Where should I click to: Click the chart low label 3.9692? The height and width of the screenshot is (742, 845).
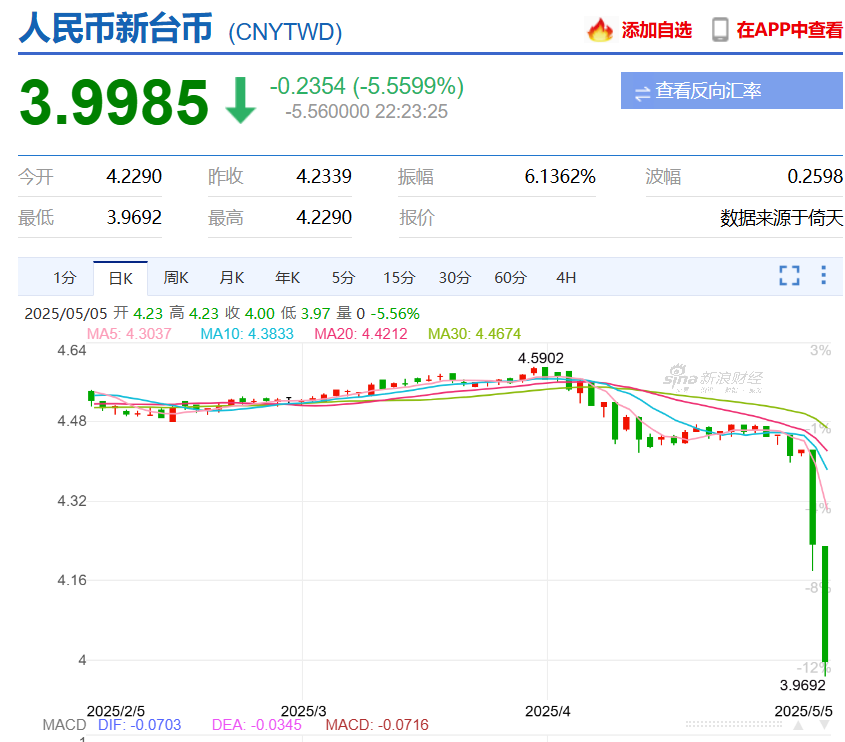tap(802, 685)
